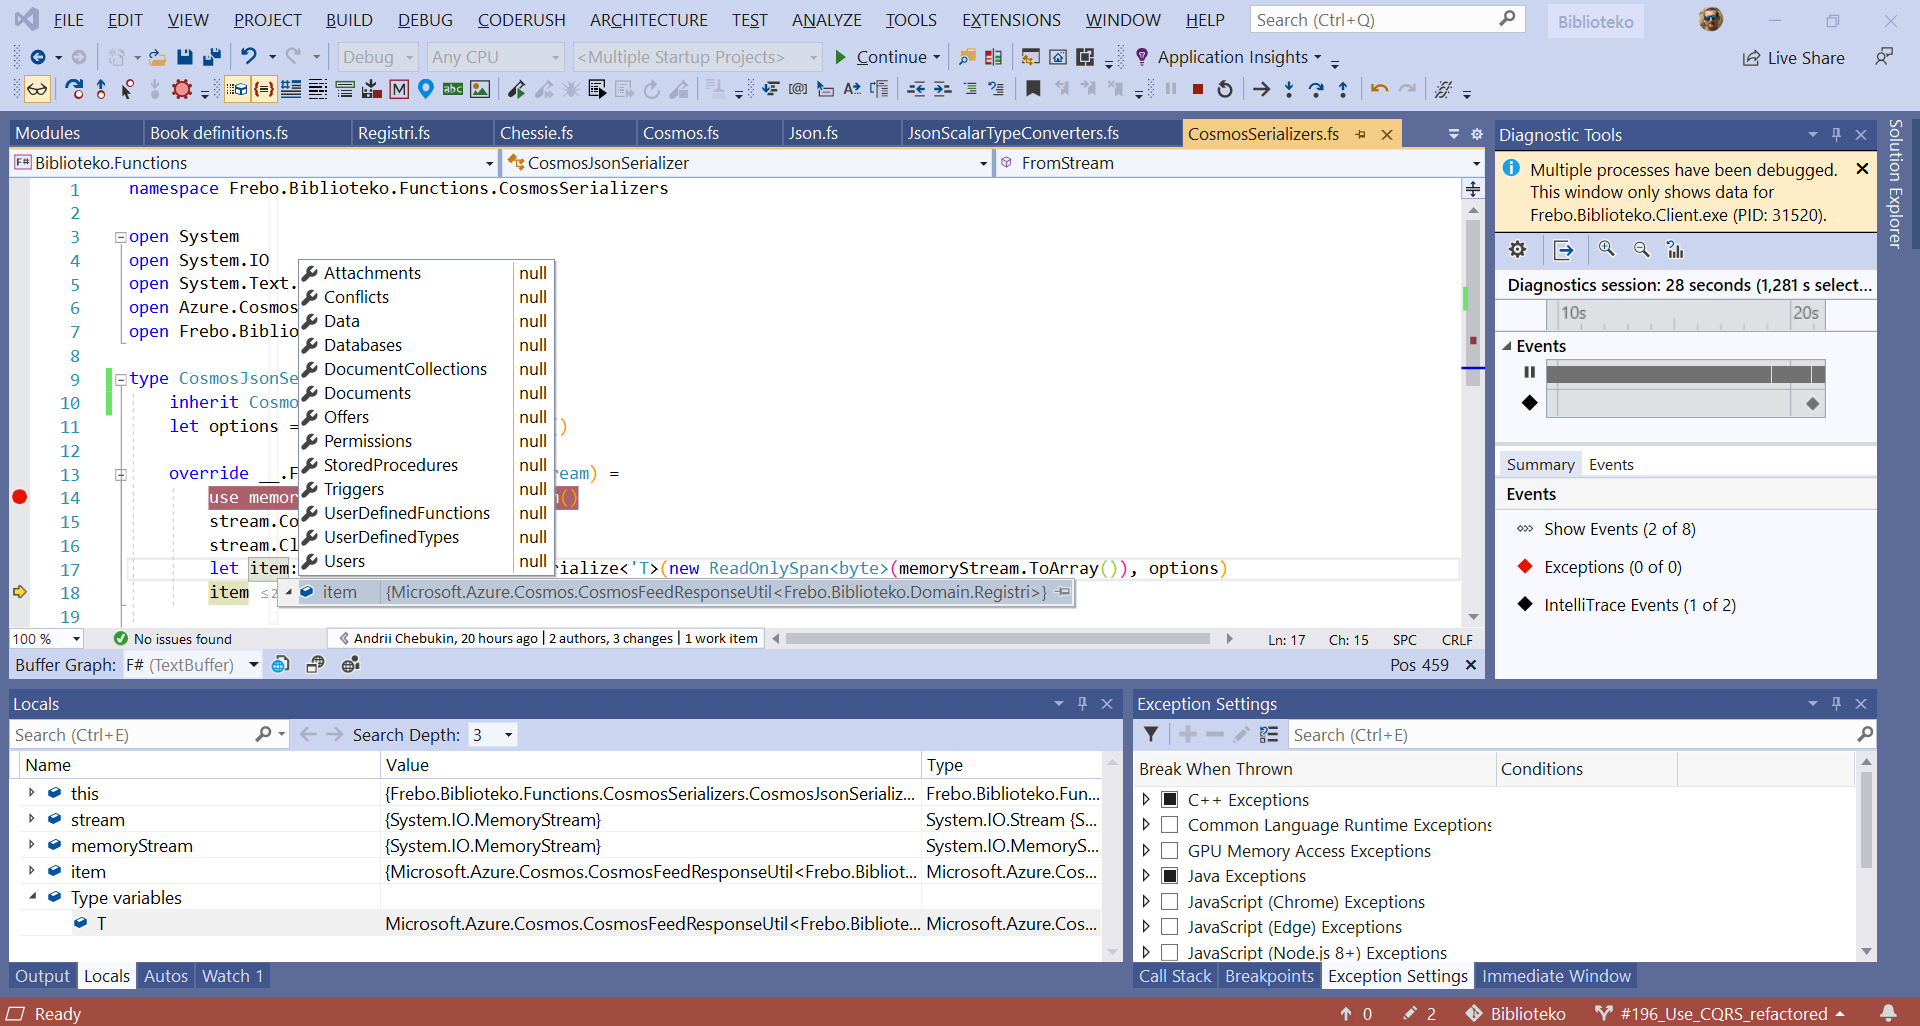This screenshot has width=1920, height=1026.
Task: Expand the memoryStream variable in Locals
Action: tap(31, 845)
